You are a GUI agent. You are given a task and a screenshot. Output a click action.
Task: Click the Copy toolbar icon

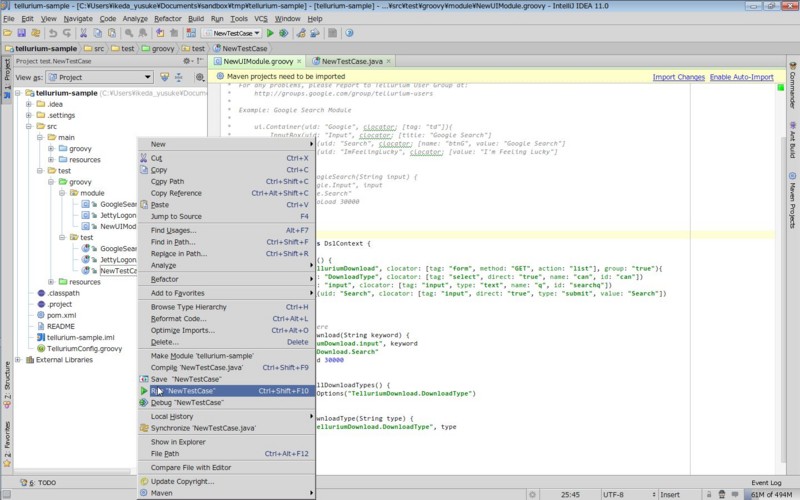point(97,33)
